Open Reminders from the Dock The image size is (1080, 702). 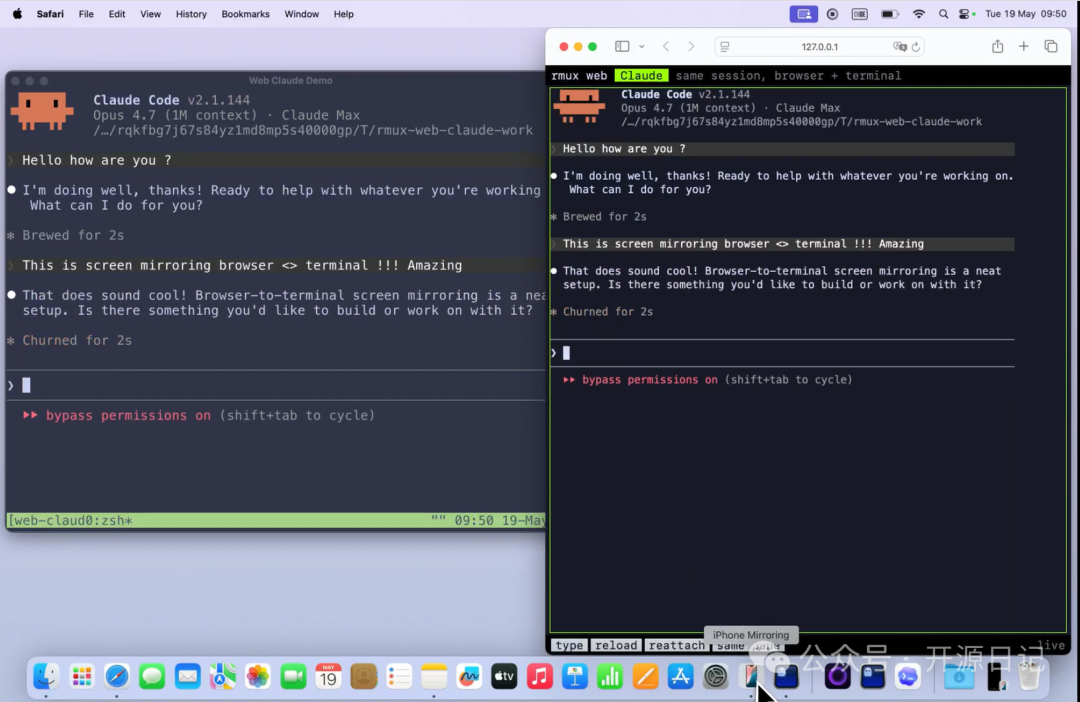[399, 677]
